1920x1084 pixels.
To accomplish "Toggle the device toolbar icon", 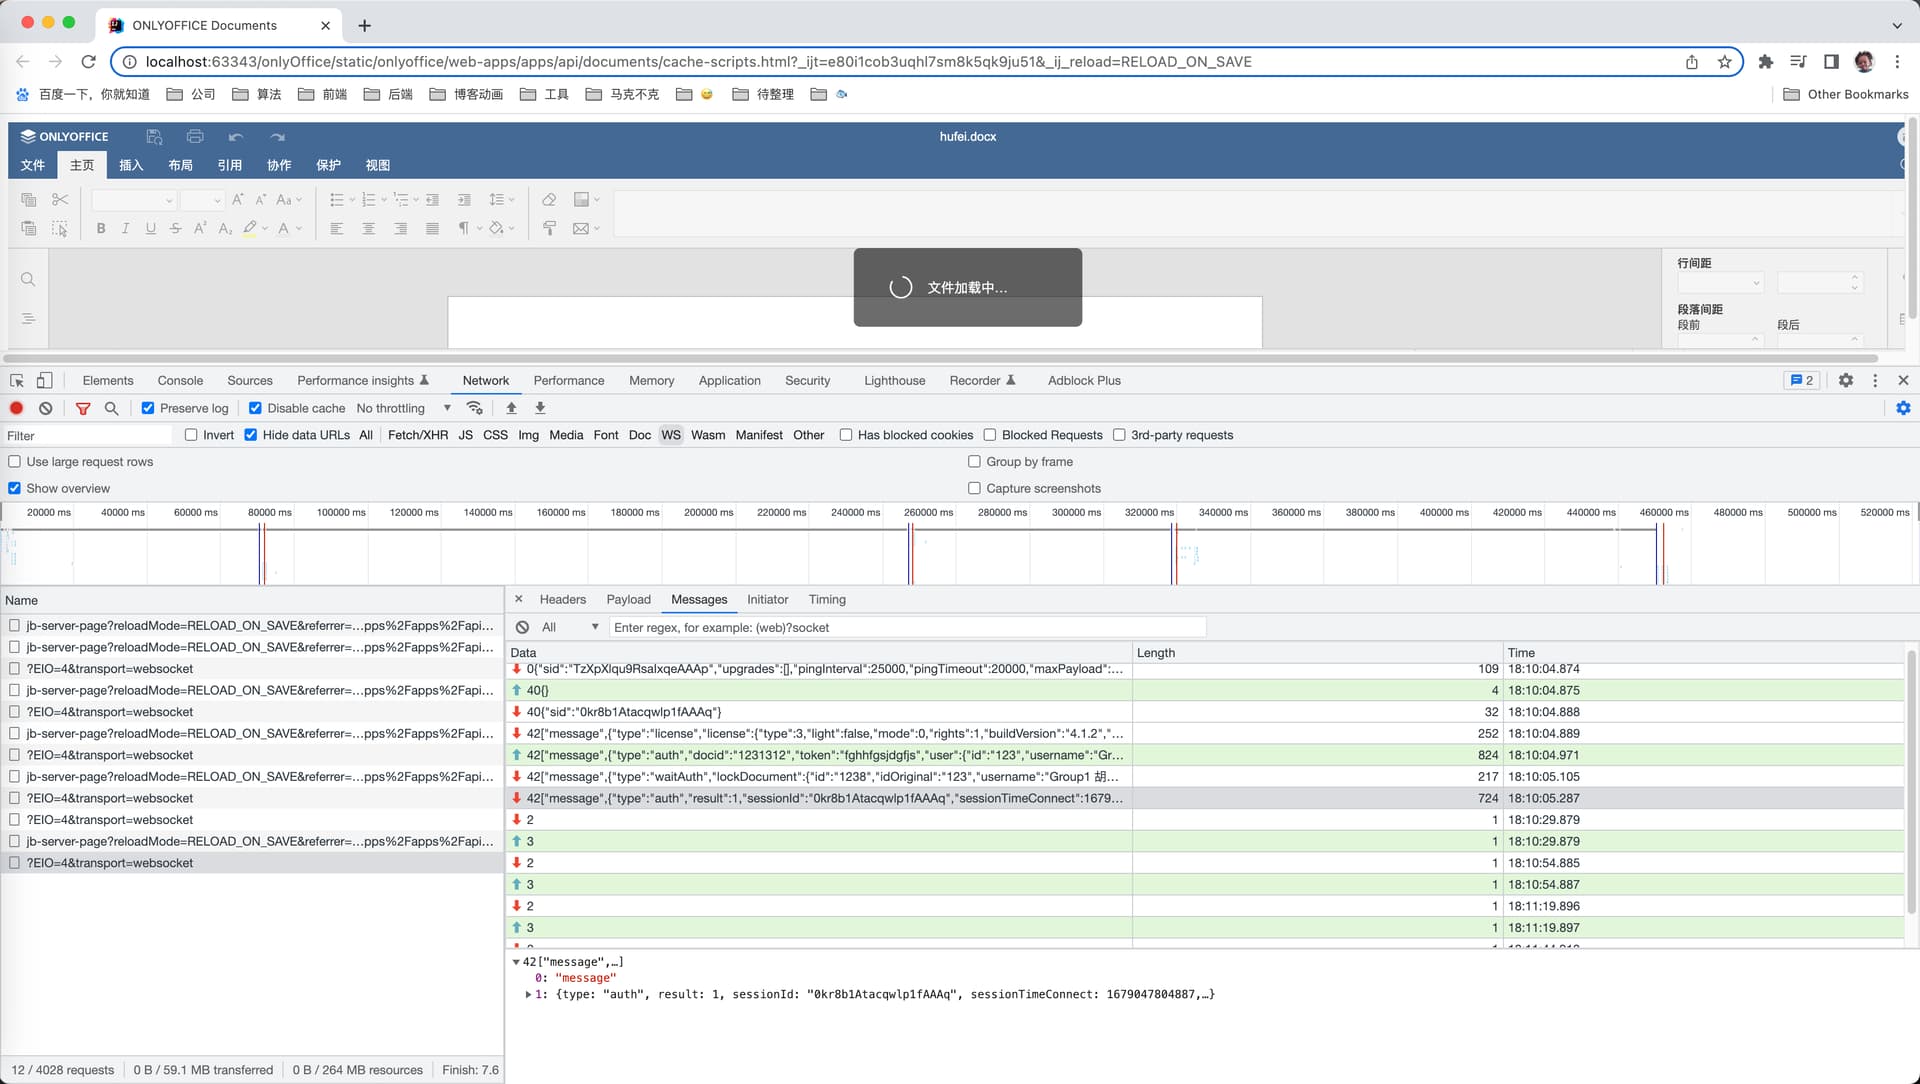I will [45, 381].
